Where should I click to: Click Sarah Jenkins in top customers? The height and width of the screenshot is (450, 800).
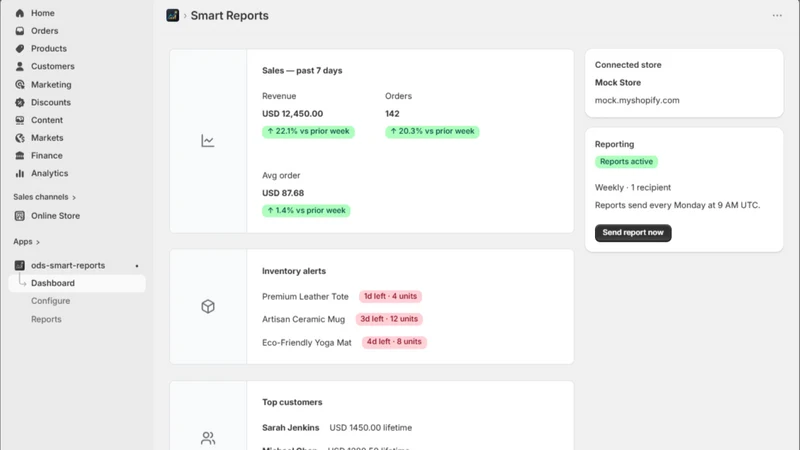[290, 428]
